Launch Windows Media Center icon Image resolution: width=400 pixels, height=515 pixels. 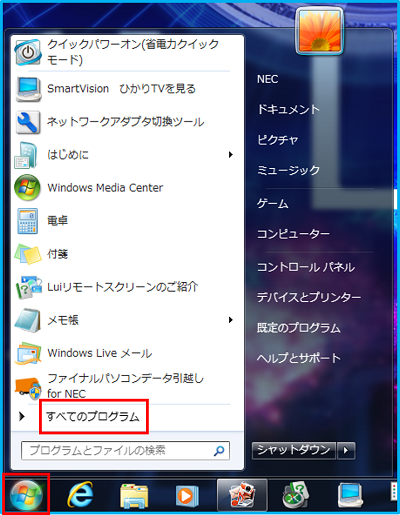[27, 188]
